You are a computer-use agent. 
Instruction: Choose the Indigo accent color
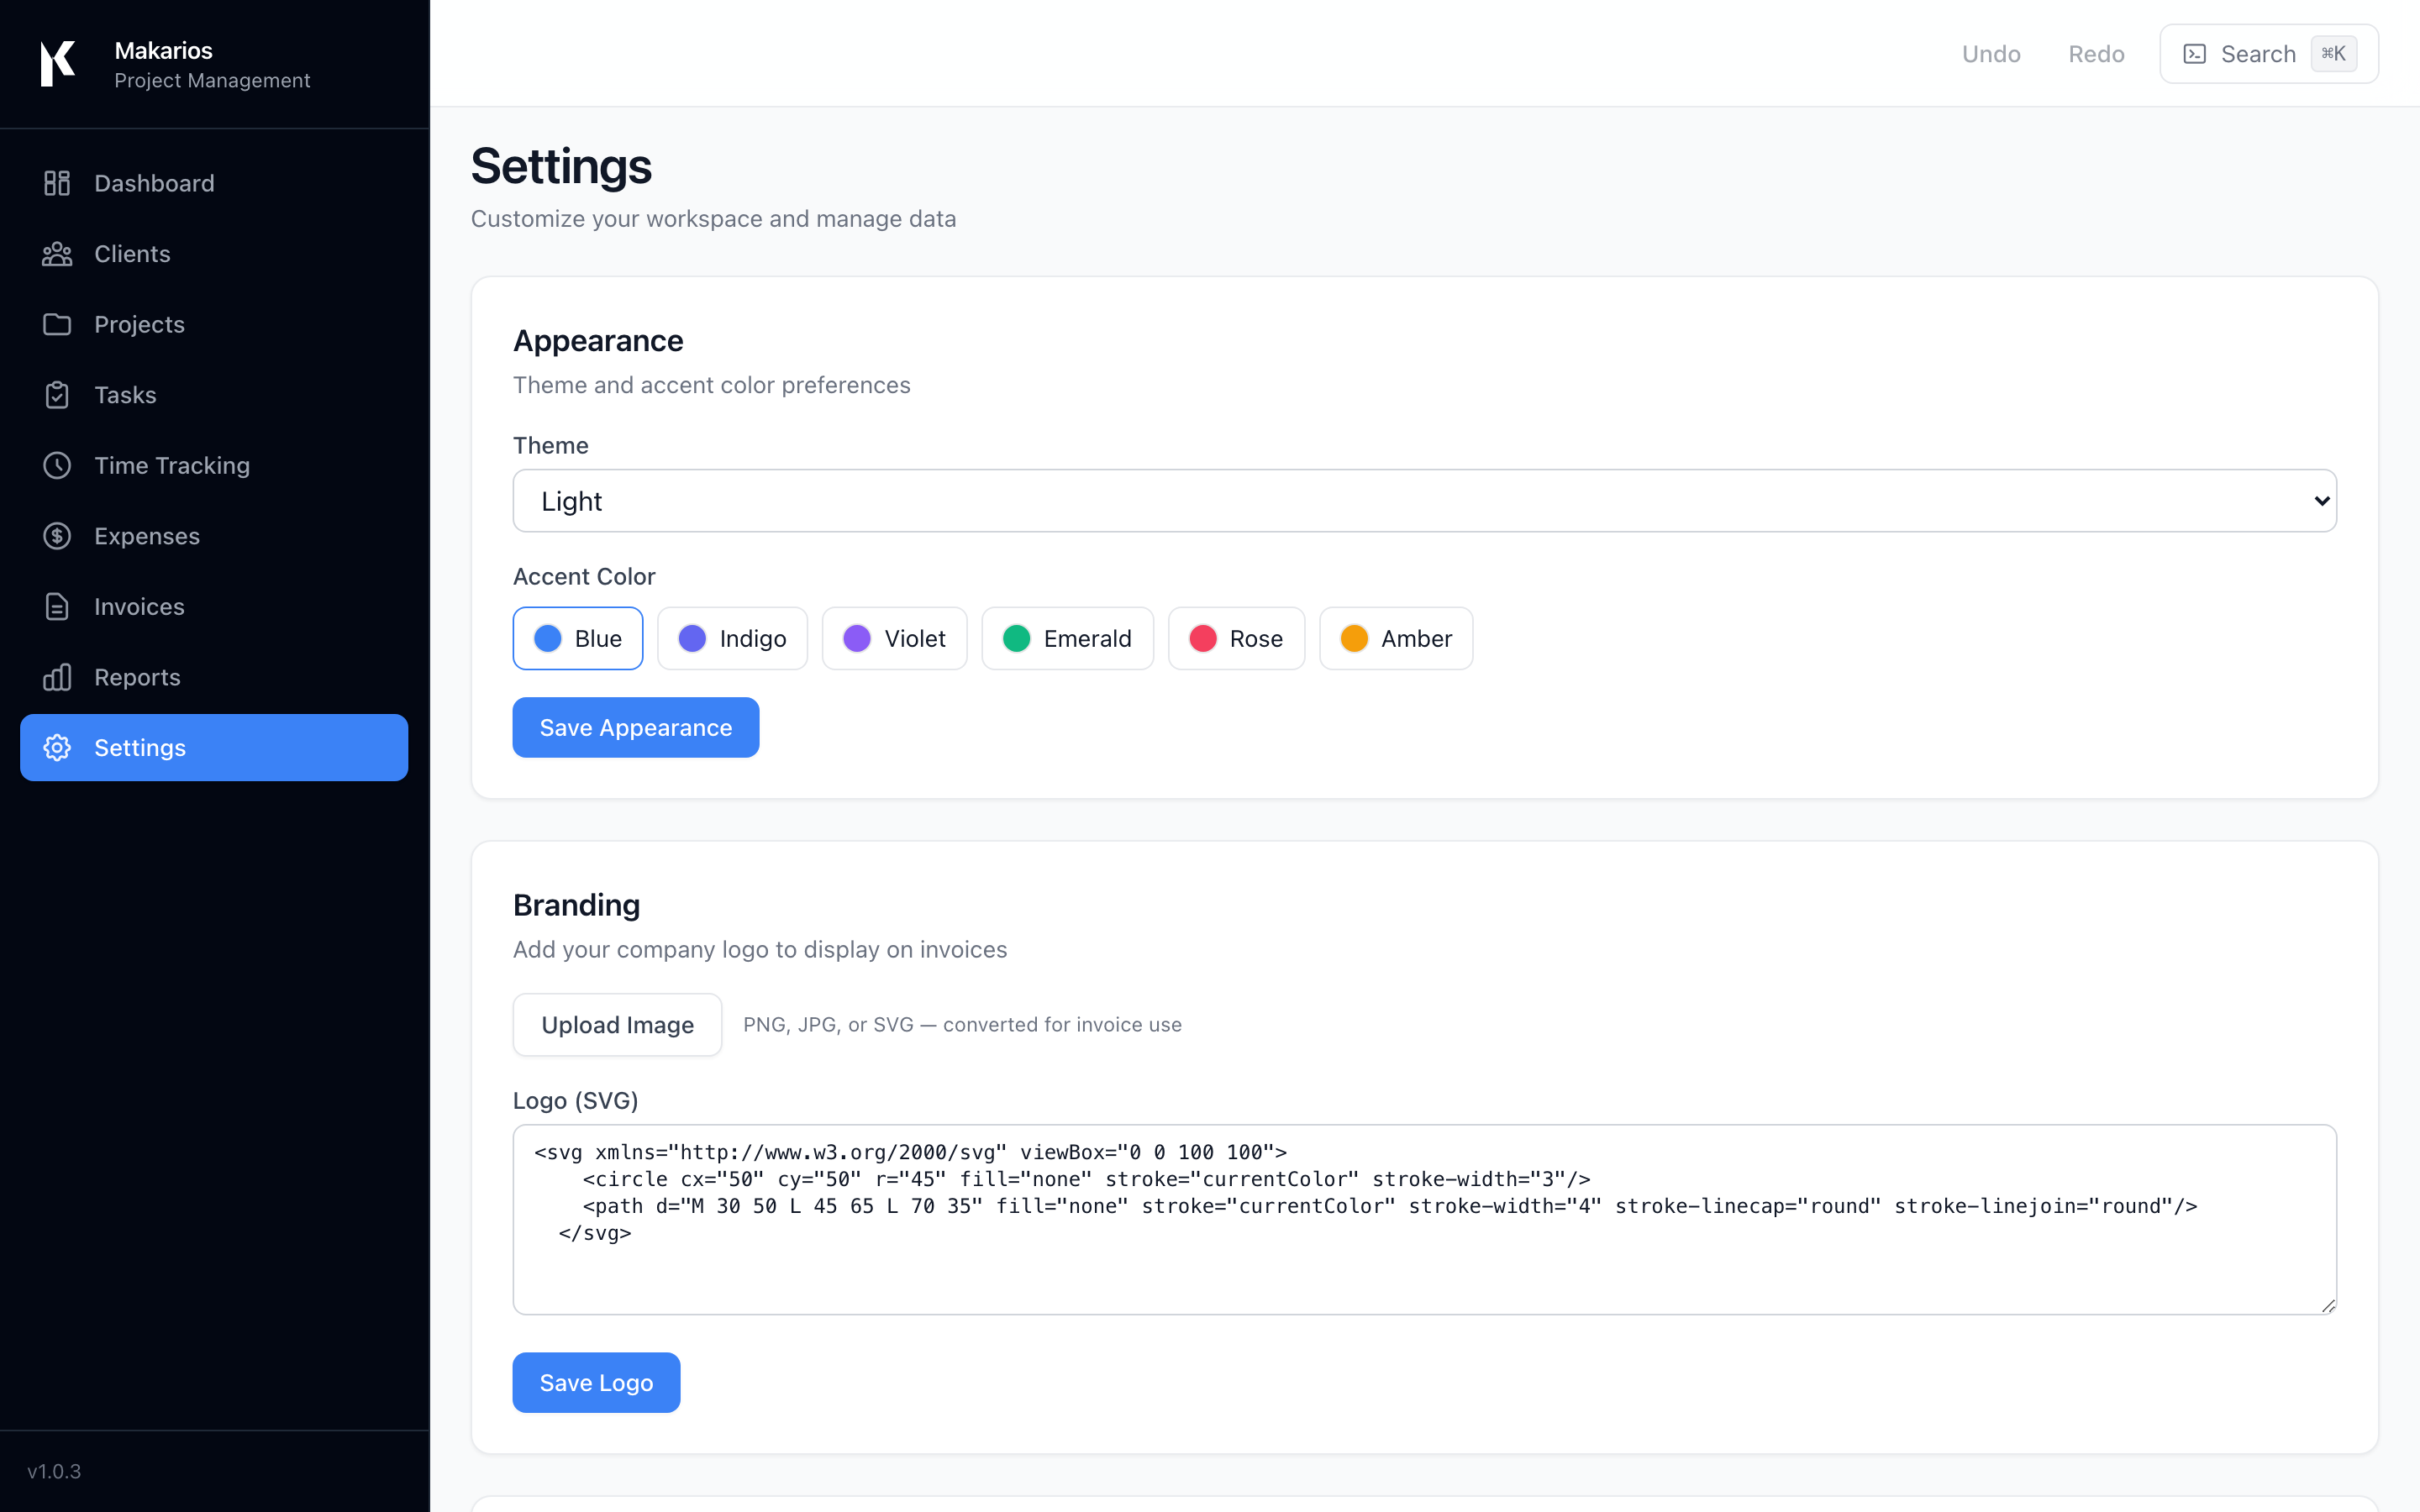coord(732,638)
